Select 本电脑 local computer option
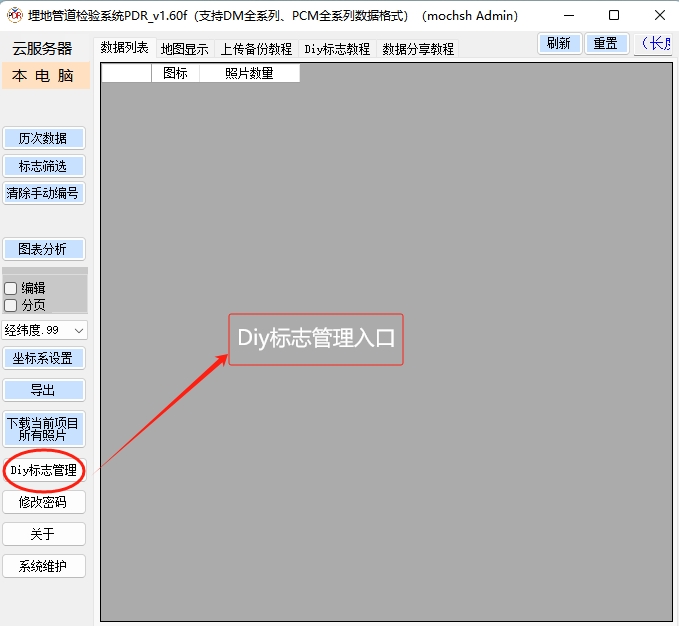Image resolution: width=679 pixels, height=626 pixels. coord(44,76)
